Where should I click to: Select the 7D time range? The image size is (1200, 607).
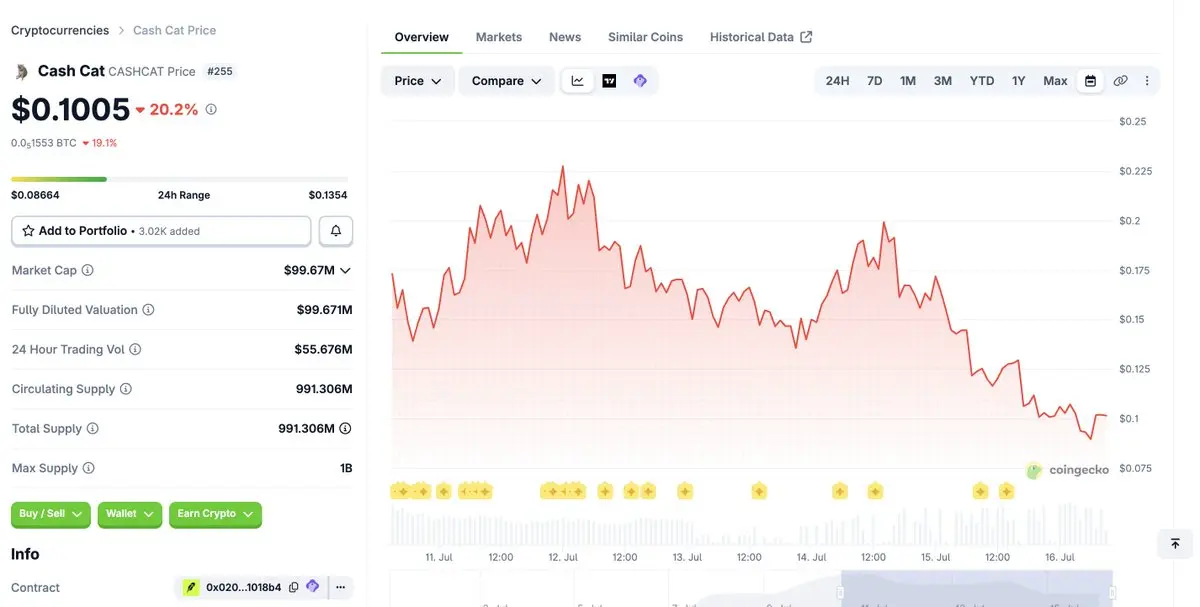(x=875, y=81)
